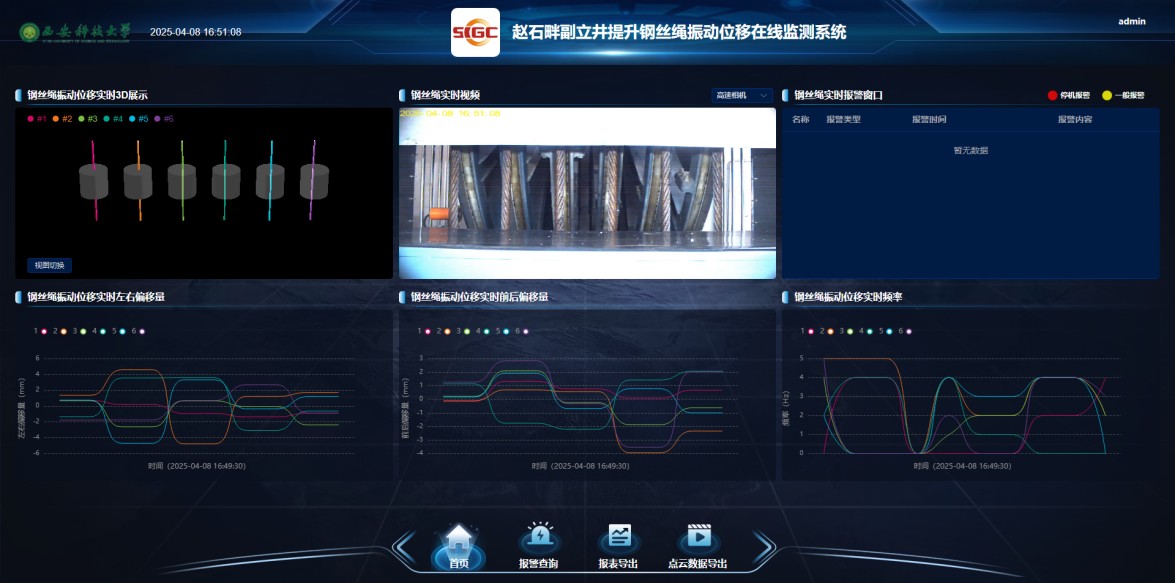This screenshot has height=583, width=1175.
Task: Click red 停机报警 indicator icon
Action: click(1052, 96)
